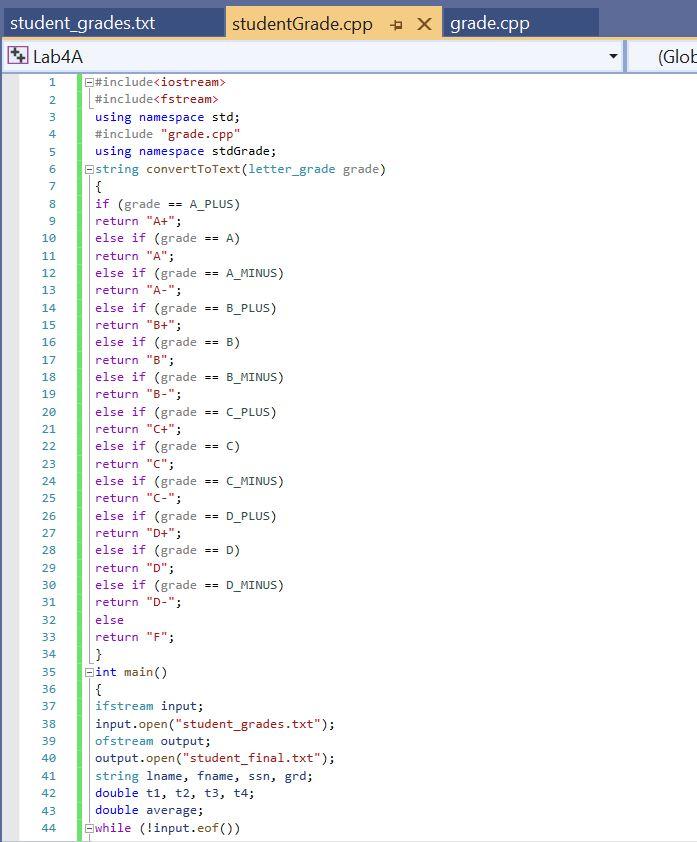Click the type "letter_grade" on line 6
This screenshot has width=697, height=842.
(x=292, y=169)
